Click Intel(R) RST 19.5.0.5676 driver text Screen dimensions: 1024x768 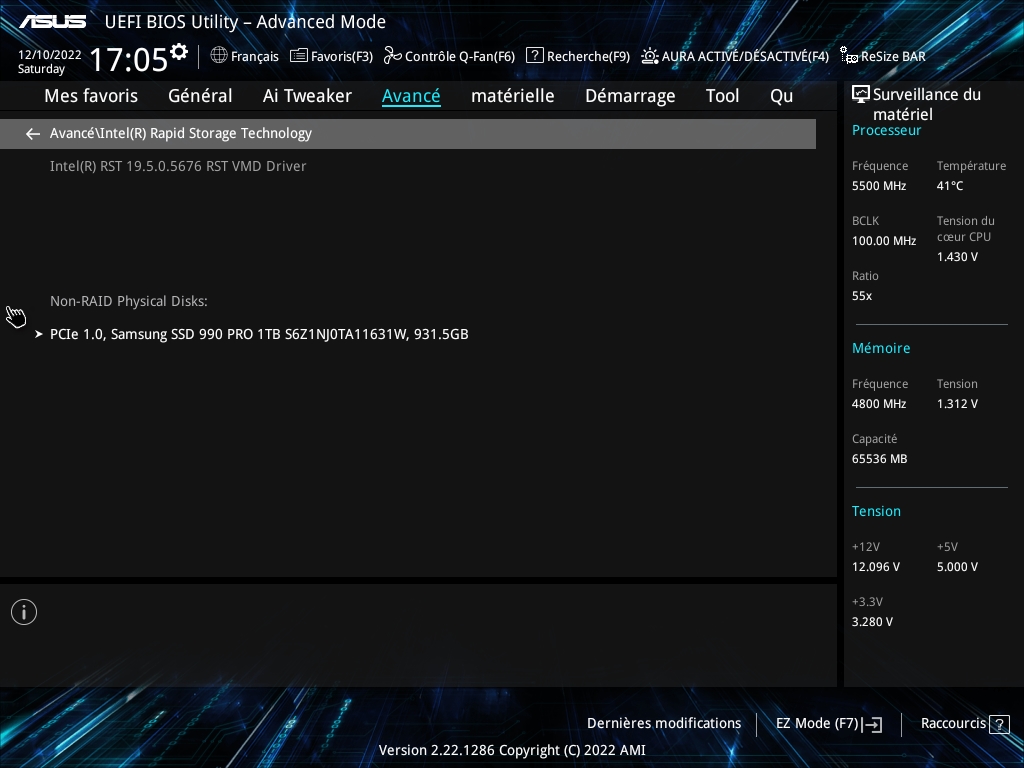coord(178,167)
